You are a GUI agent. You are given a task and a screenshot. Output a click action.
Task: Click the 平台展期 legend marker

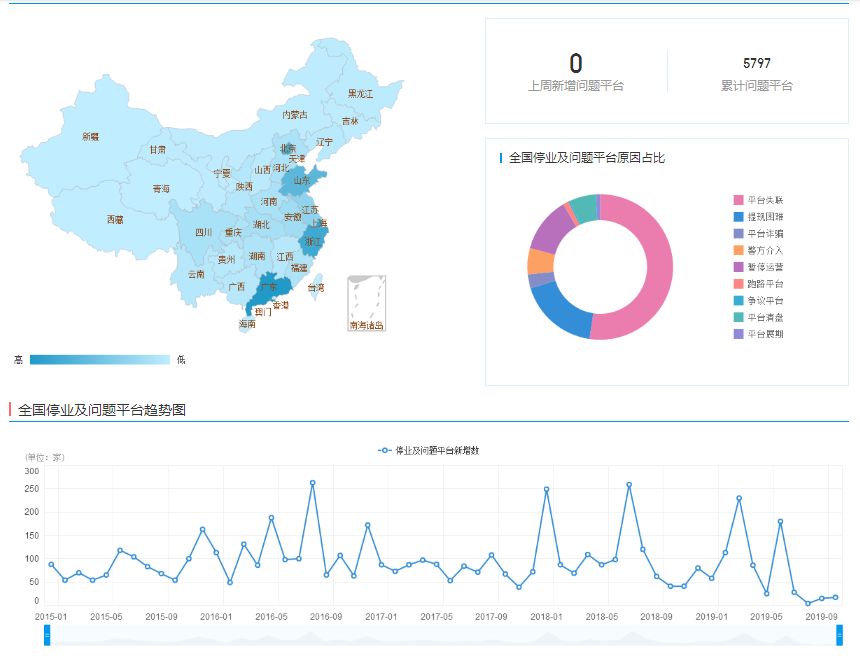pyautogui.click(x=739, y=334)
